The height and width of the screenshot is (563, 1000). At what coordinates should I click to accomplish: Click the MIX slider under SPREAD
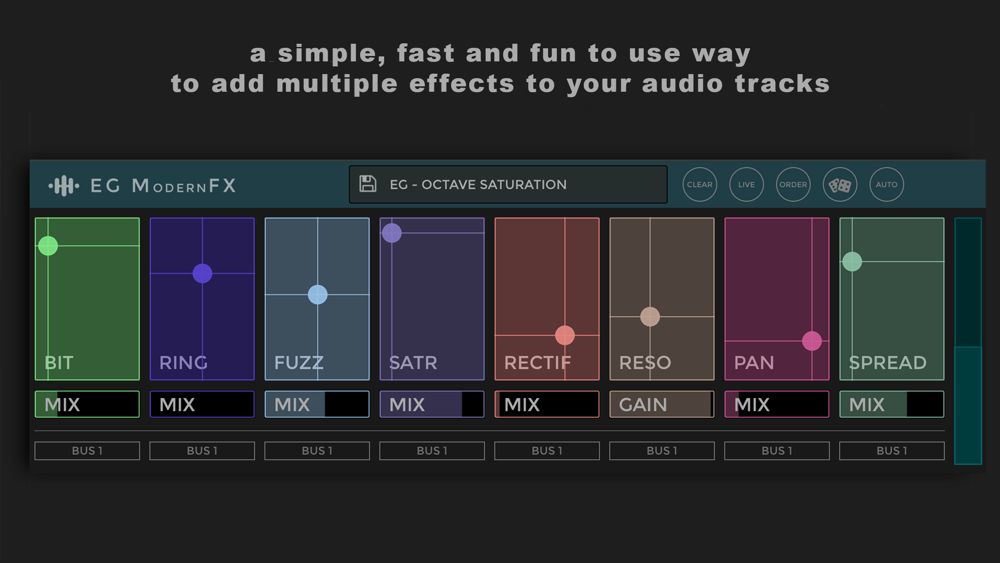click(892, 404)
